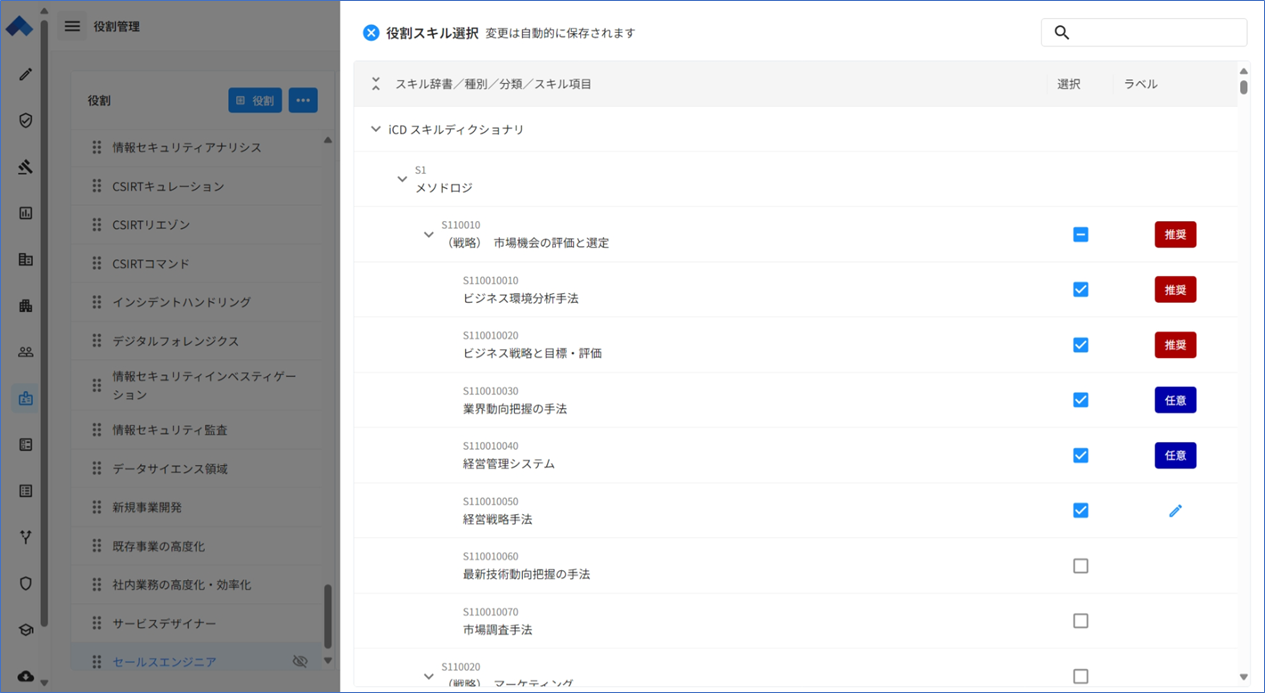Click the pencil edit icon in left sidebar
The height and width of the screenshot is (693, 1265).
click(26, 74)
